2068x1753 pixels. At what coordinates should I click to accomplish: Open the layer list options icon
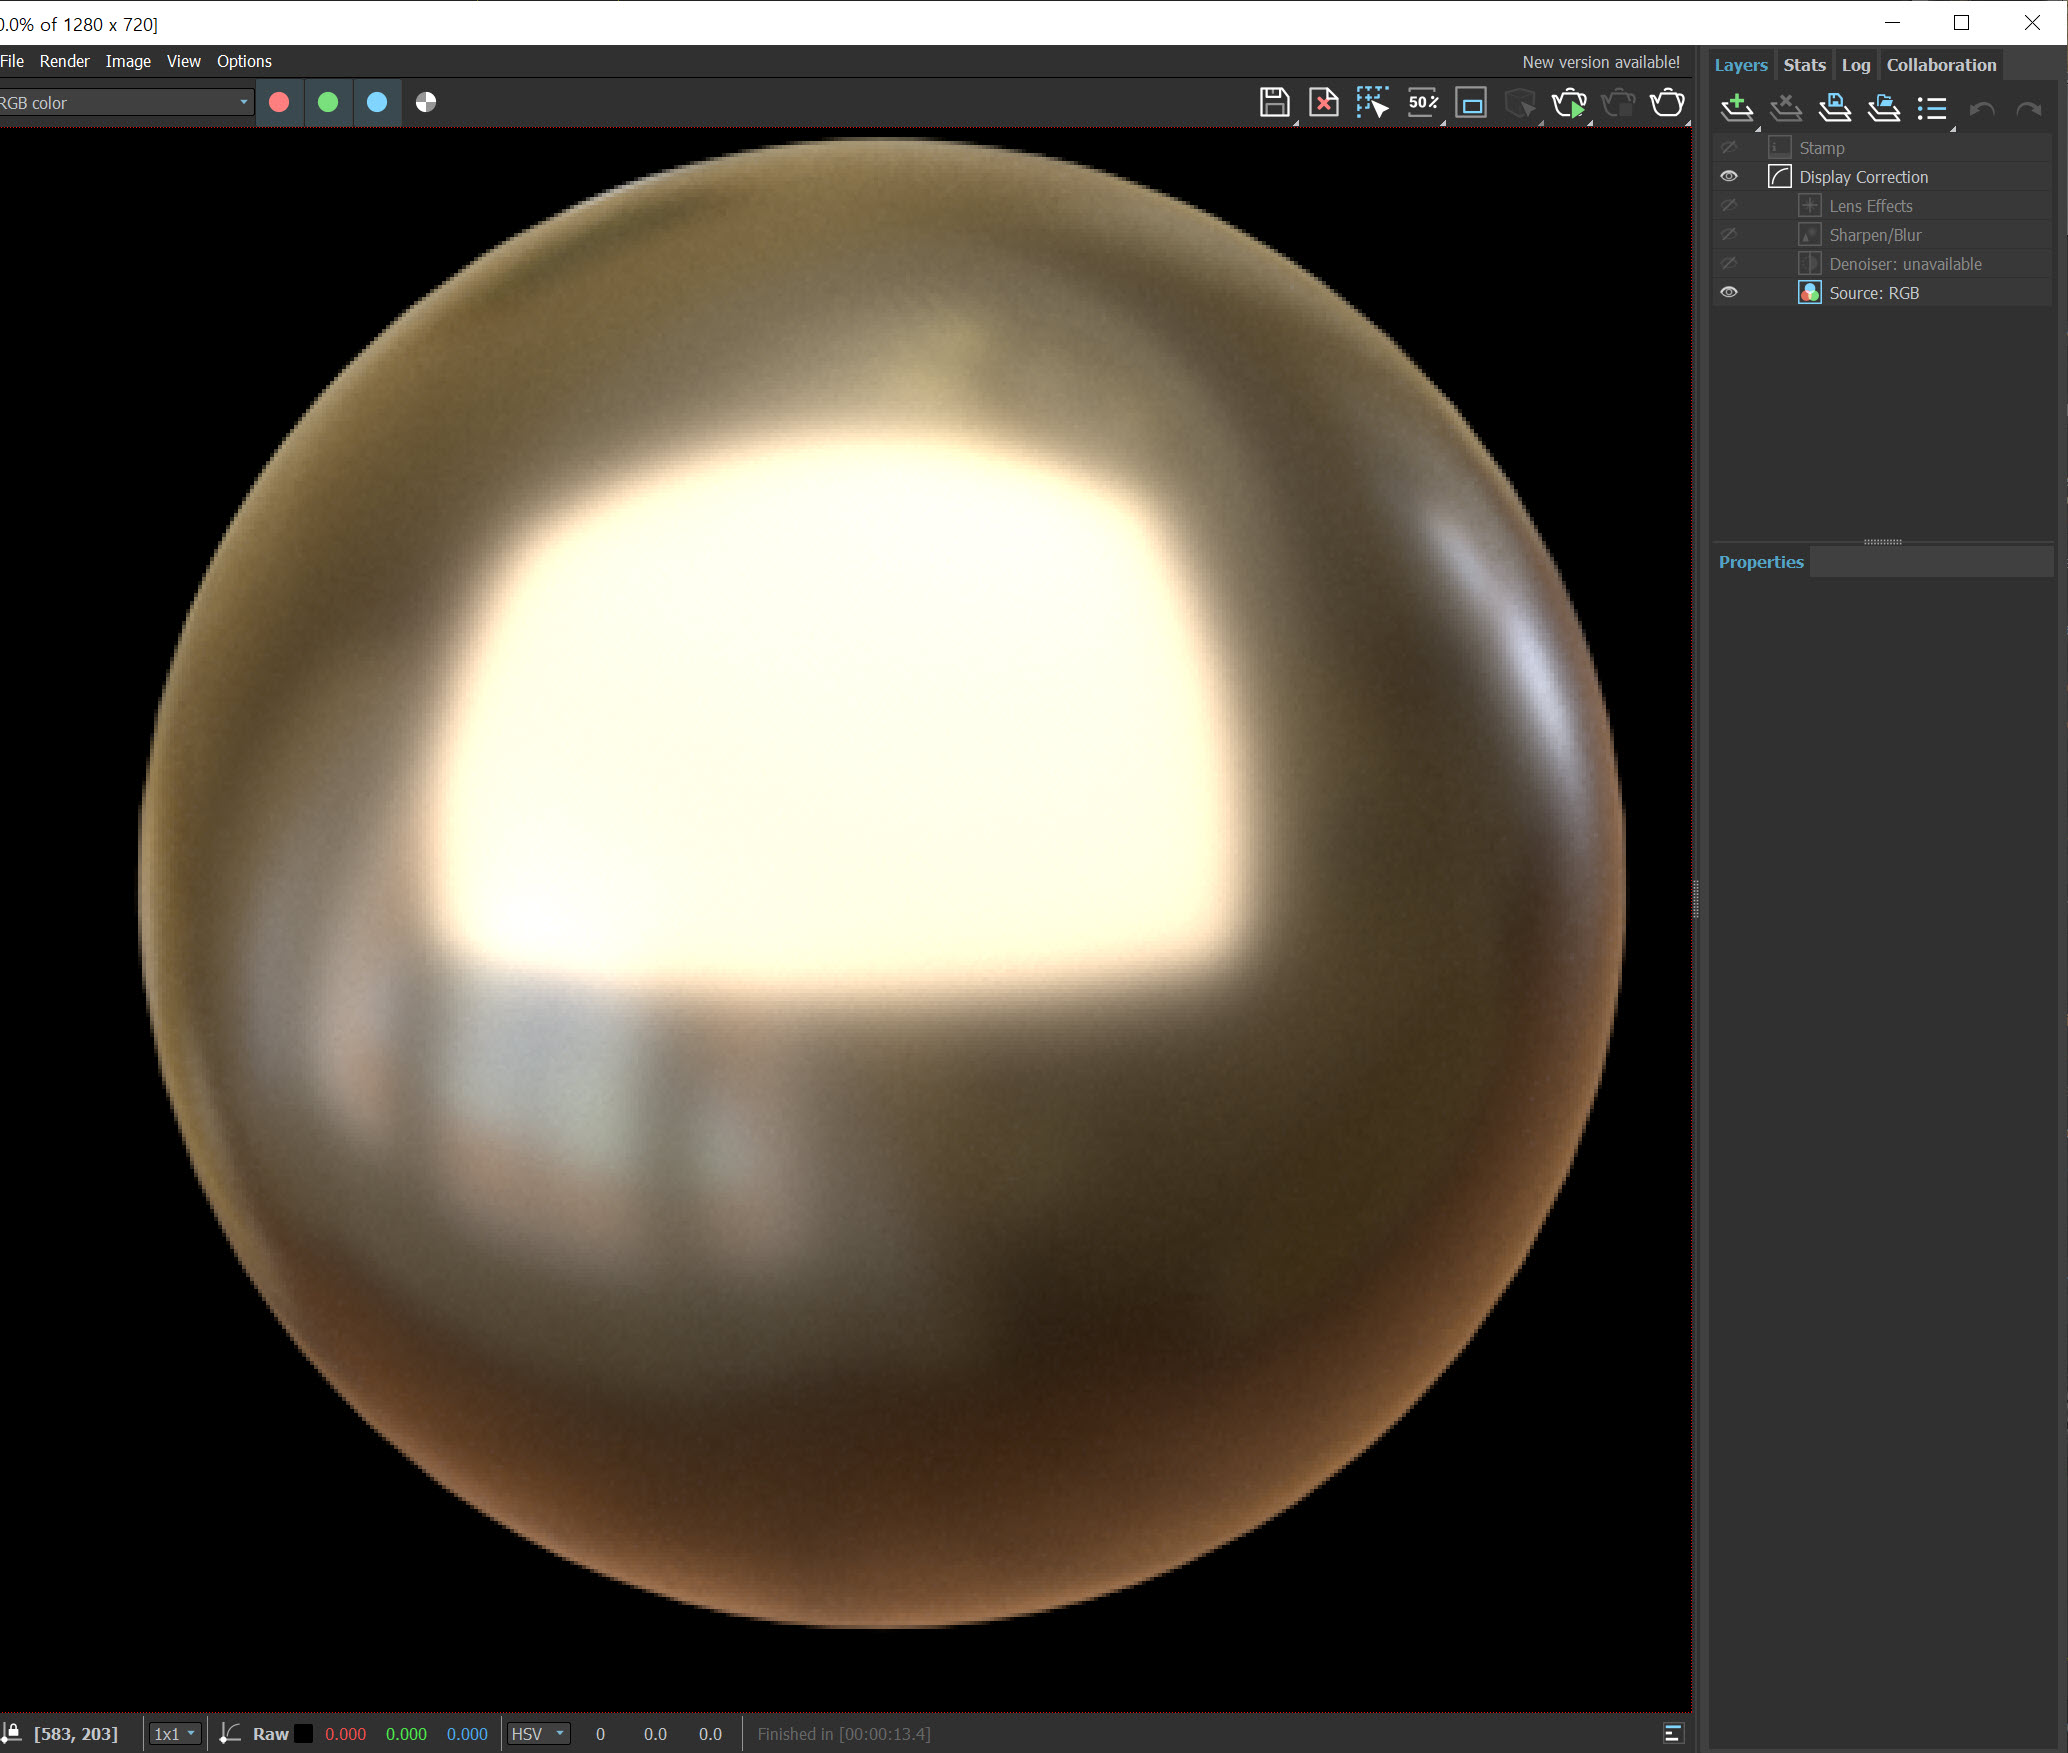(x=1932, y=108)
